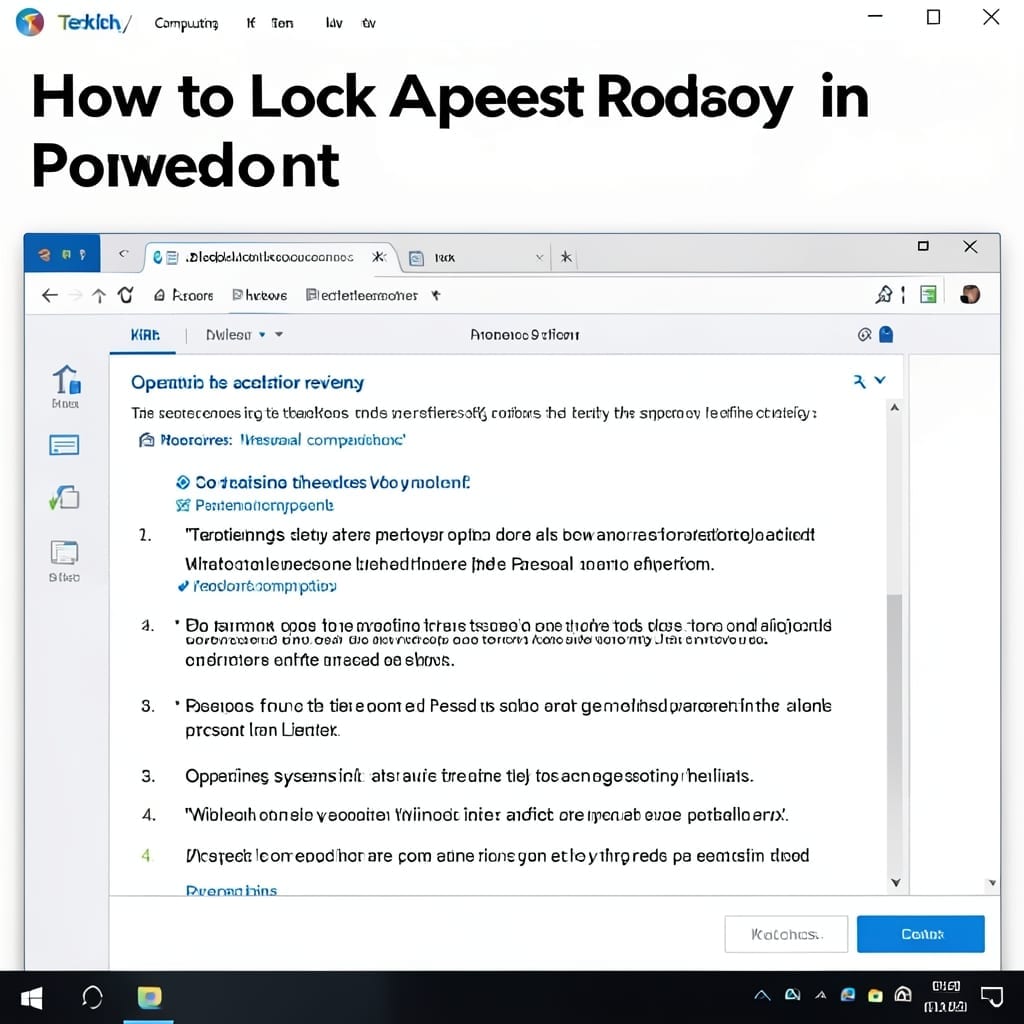The height and width of the screenshot is (1024, 1024).
Task: Go back with the browser back arrow
Action: coord(50,296)
